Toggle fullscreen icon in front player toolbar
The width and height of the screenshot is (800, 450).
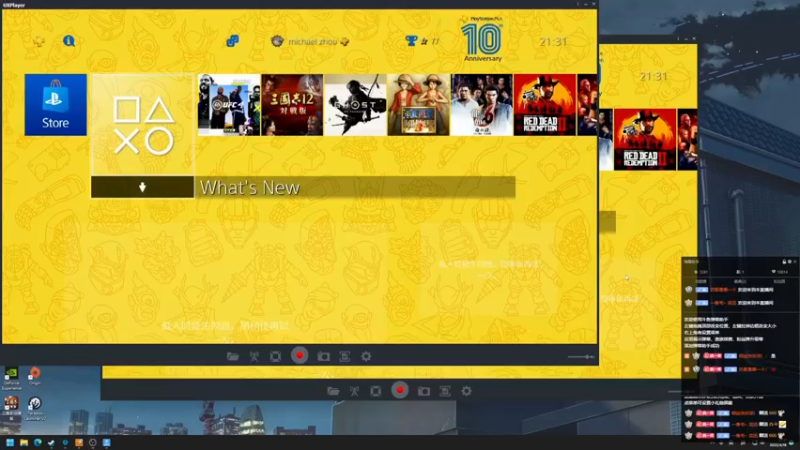click(276, 356)
